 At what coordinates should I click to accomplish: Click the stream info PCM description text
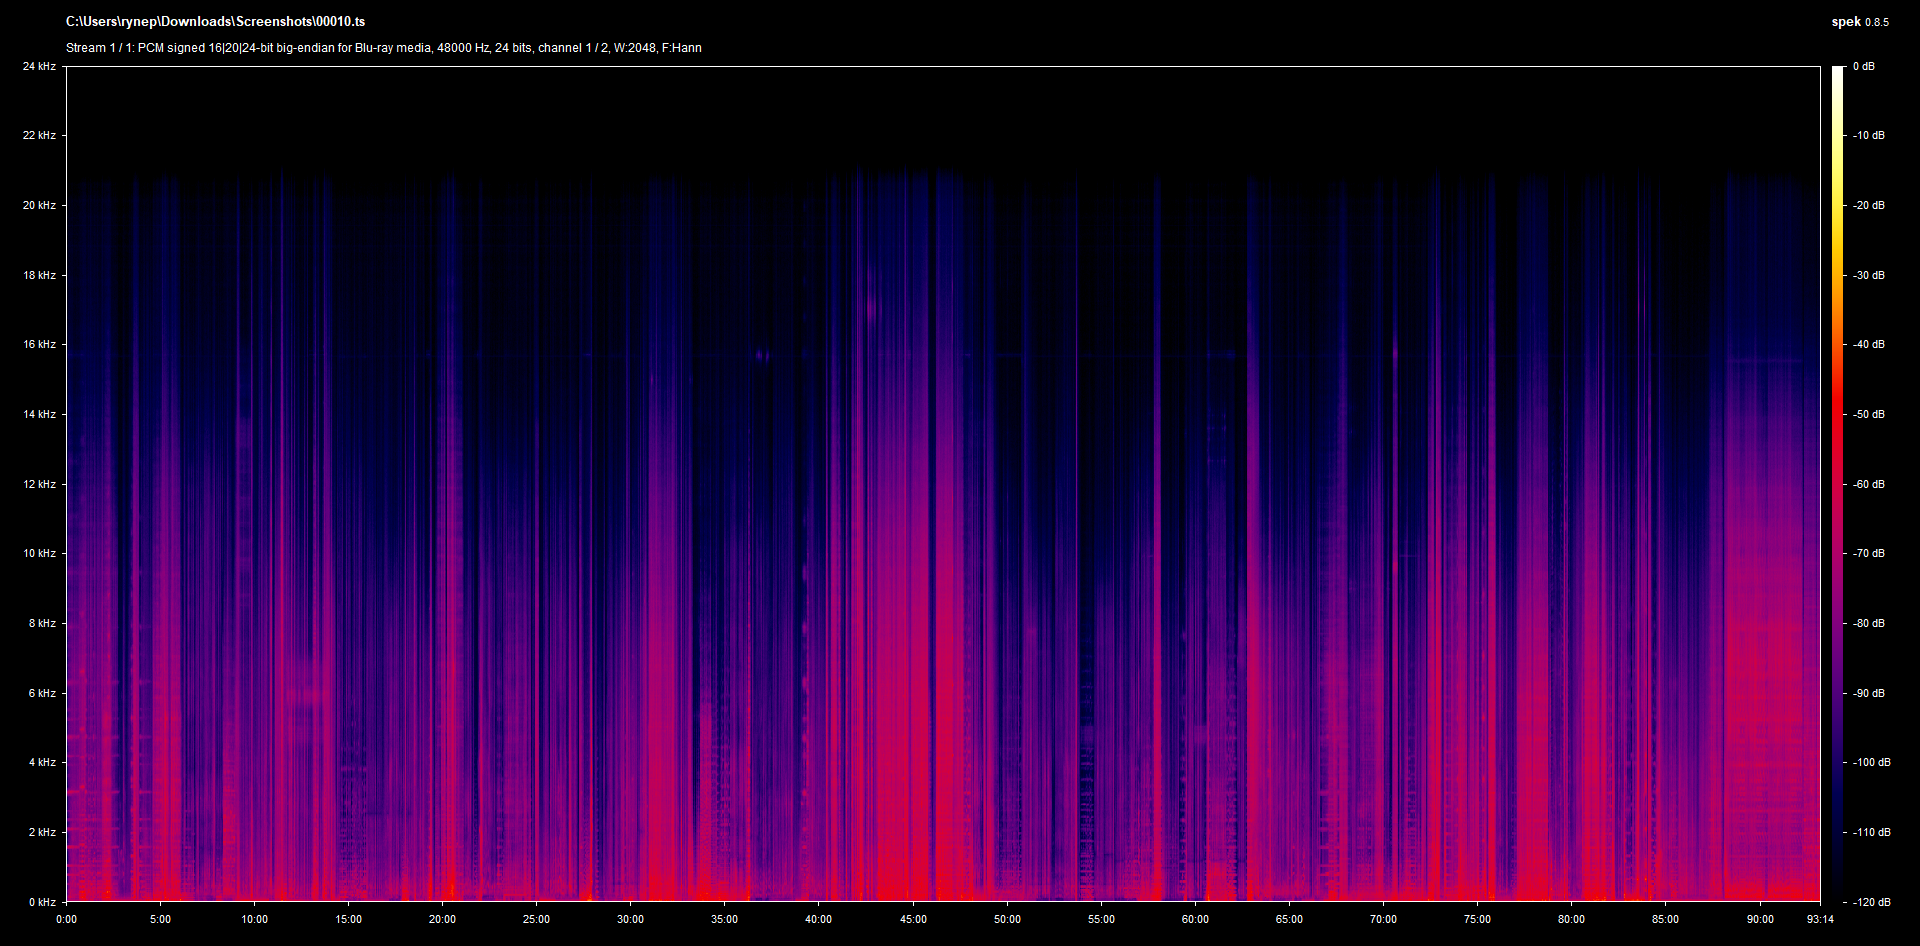[383, 48]
